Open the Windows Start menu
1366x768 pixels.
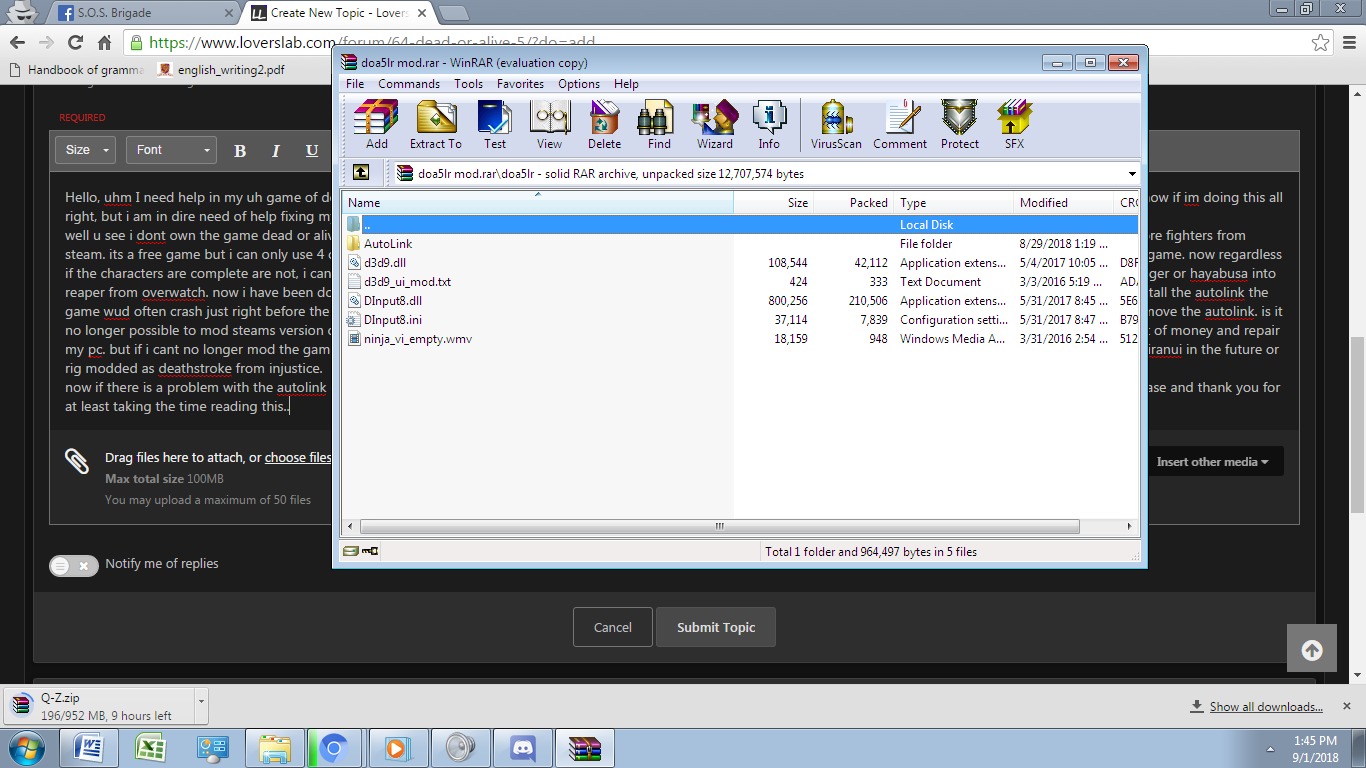tap(26, 748)
